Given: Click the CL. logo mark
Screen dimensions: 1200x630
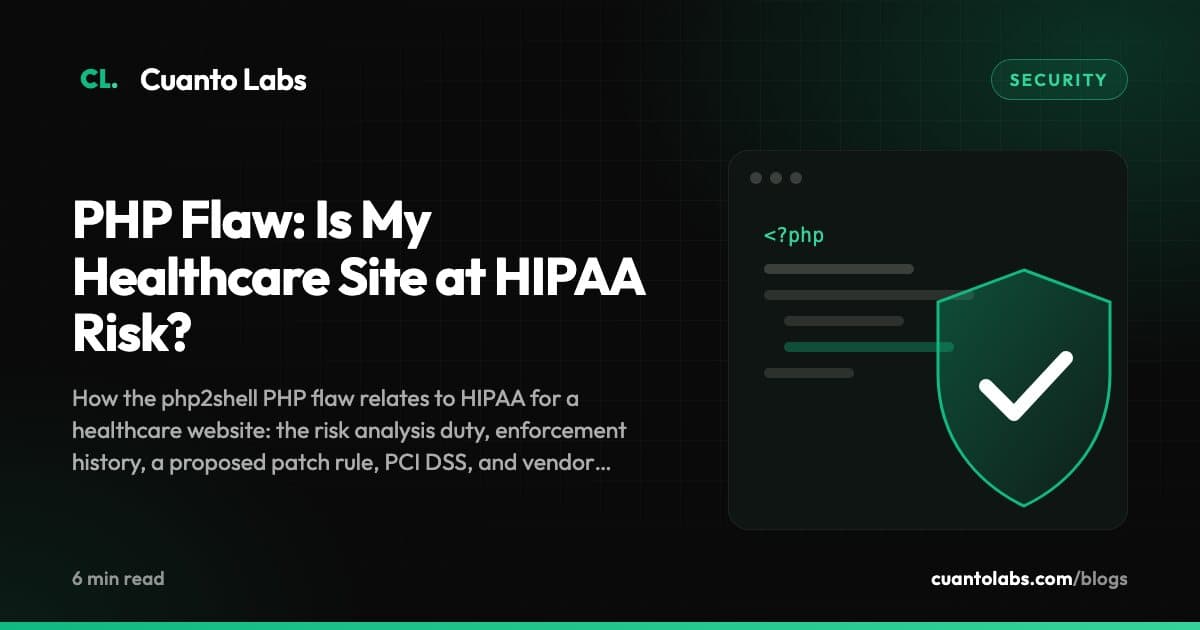Looking at the screenshot, I should [98, 80].
